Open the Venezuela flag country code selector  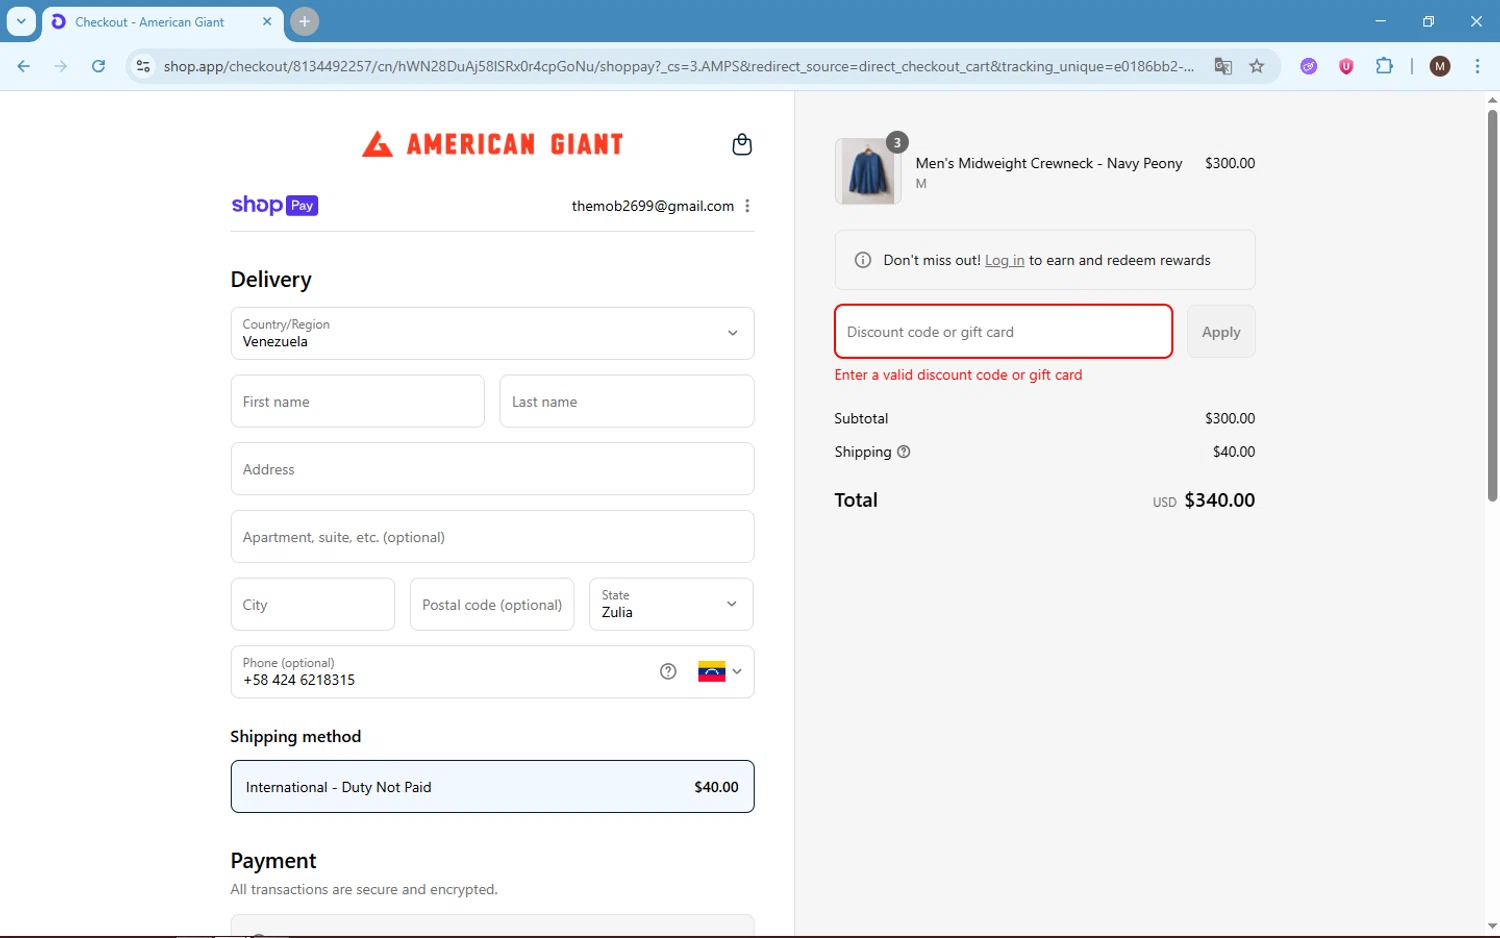click(720, 671)
